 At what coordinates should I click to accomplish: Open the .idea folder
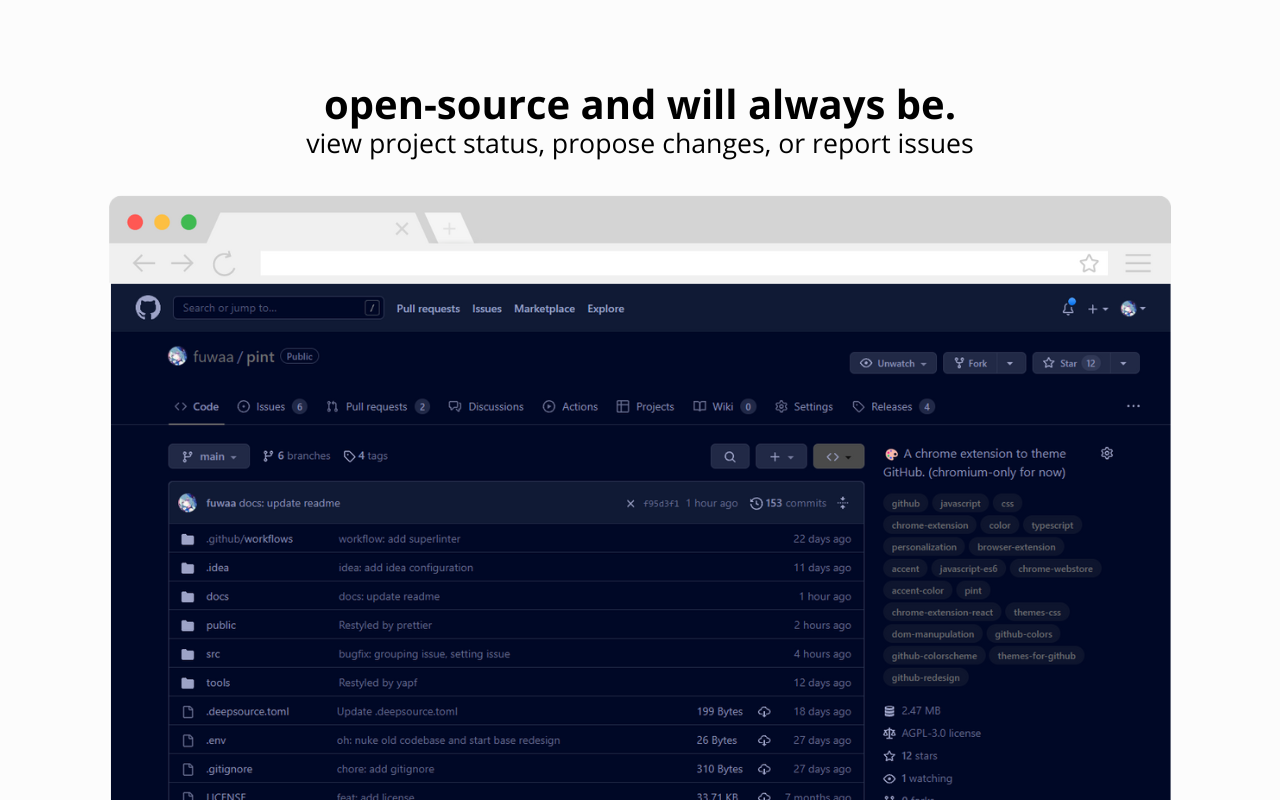(x=217, y=568)
